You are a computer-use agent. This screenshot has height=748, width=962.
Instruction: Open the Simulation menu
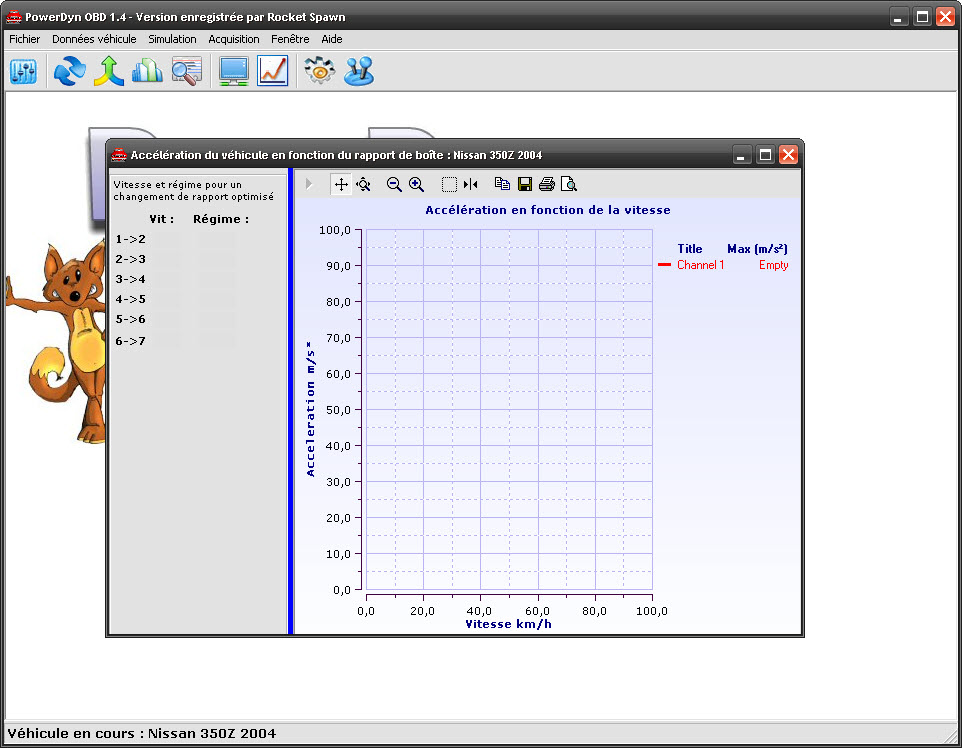tap(172, 39)
